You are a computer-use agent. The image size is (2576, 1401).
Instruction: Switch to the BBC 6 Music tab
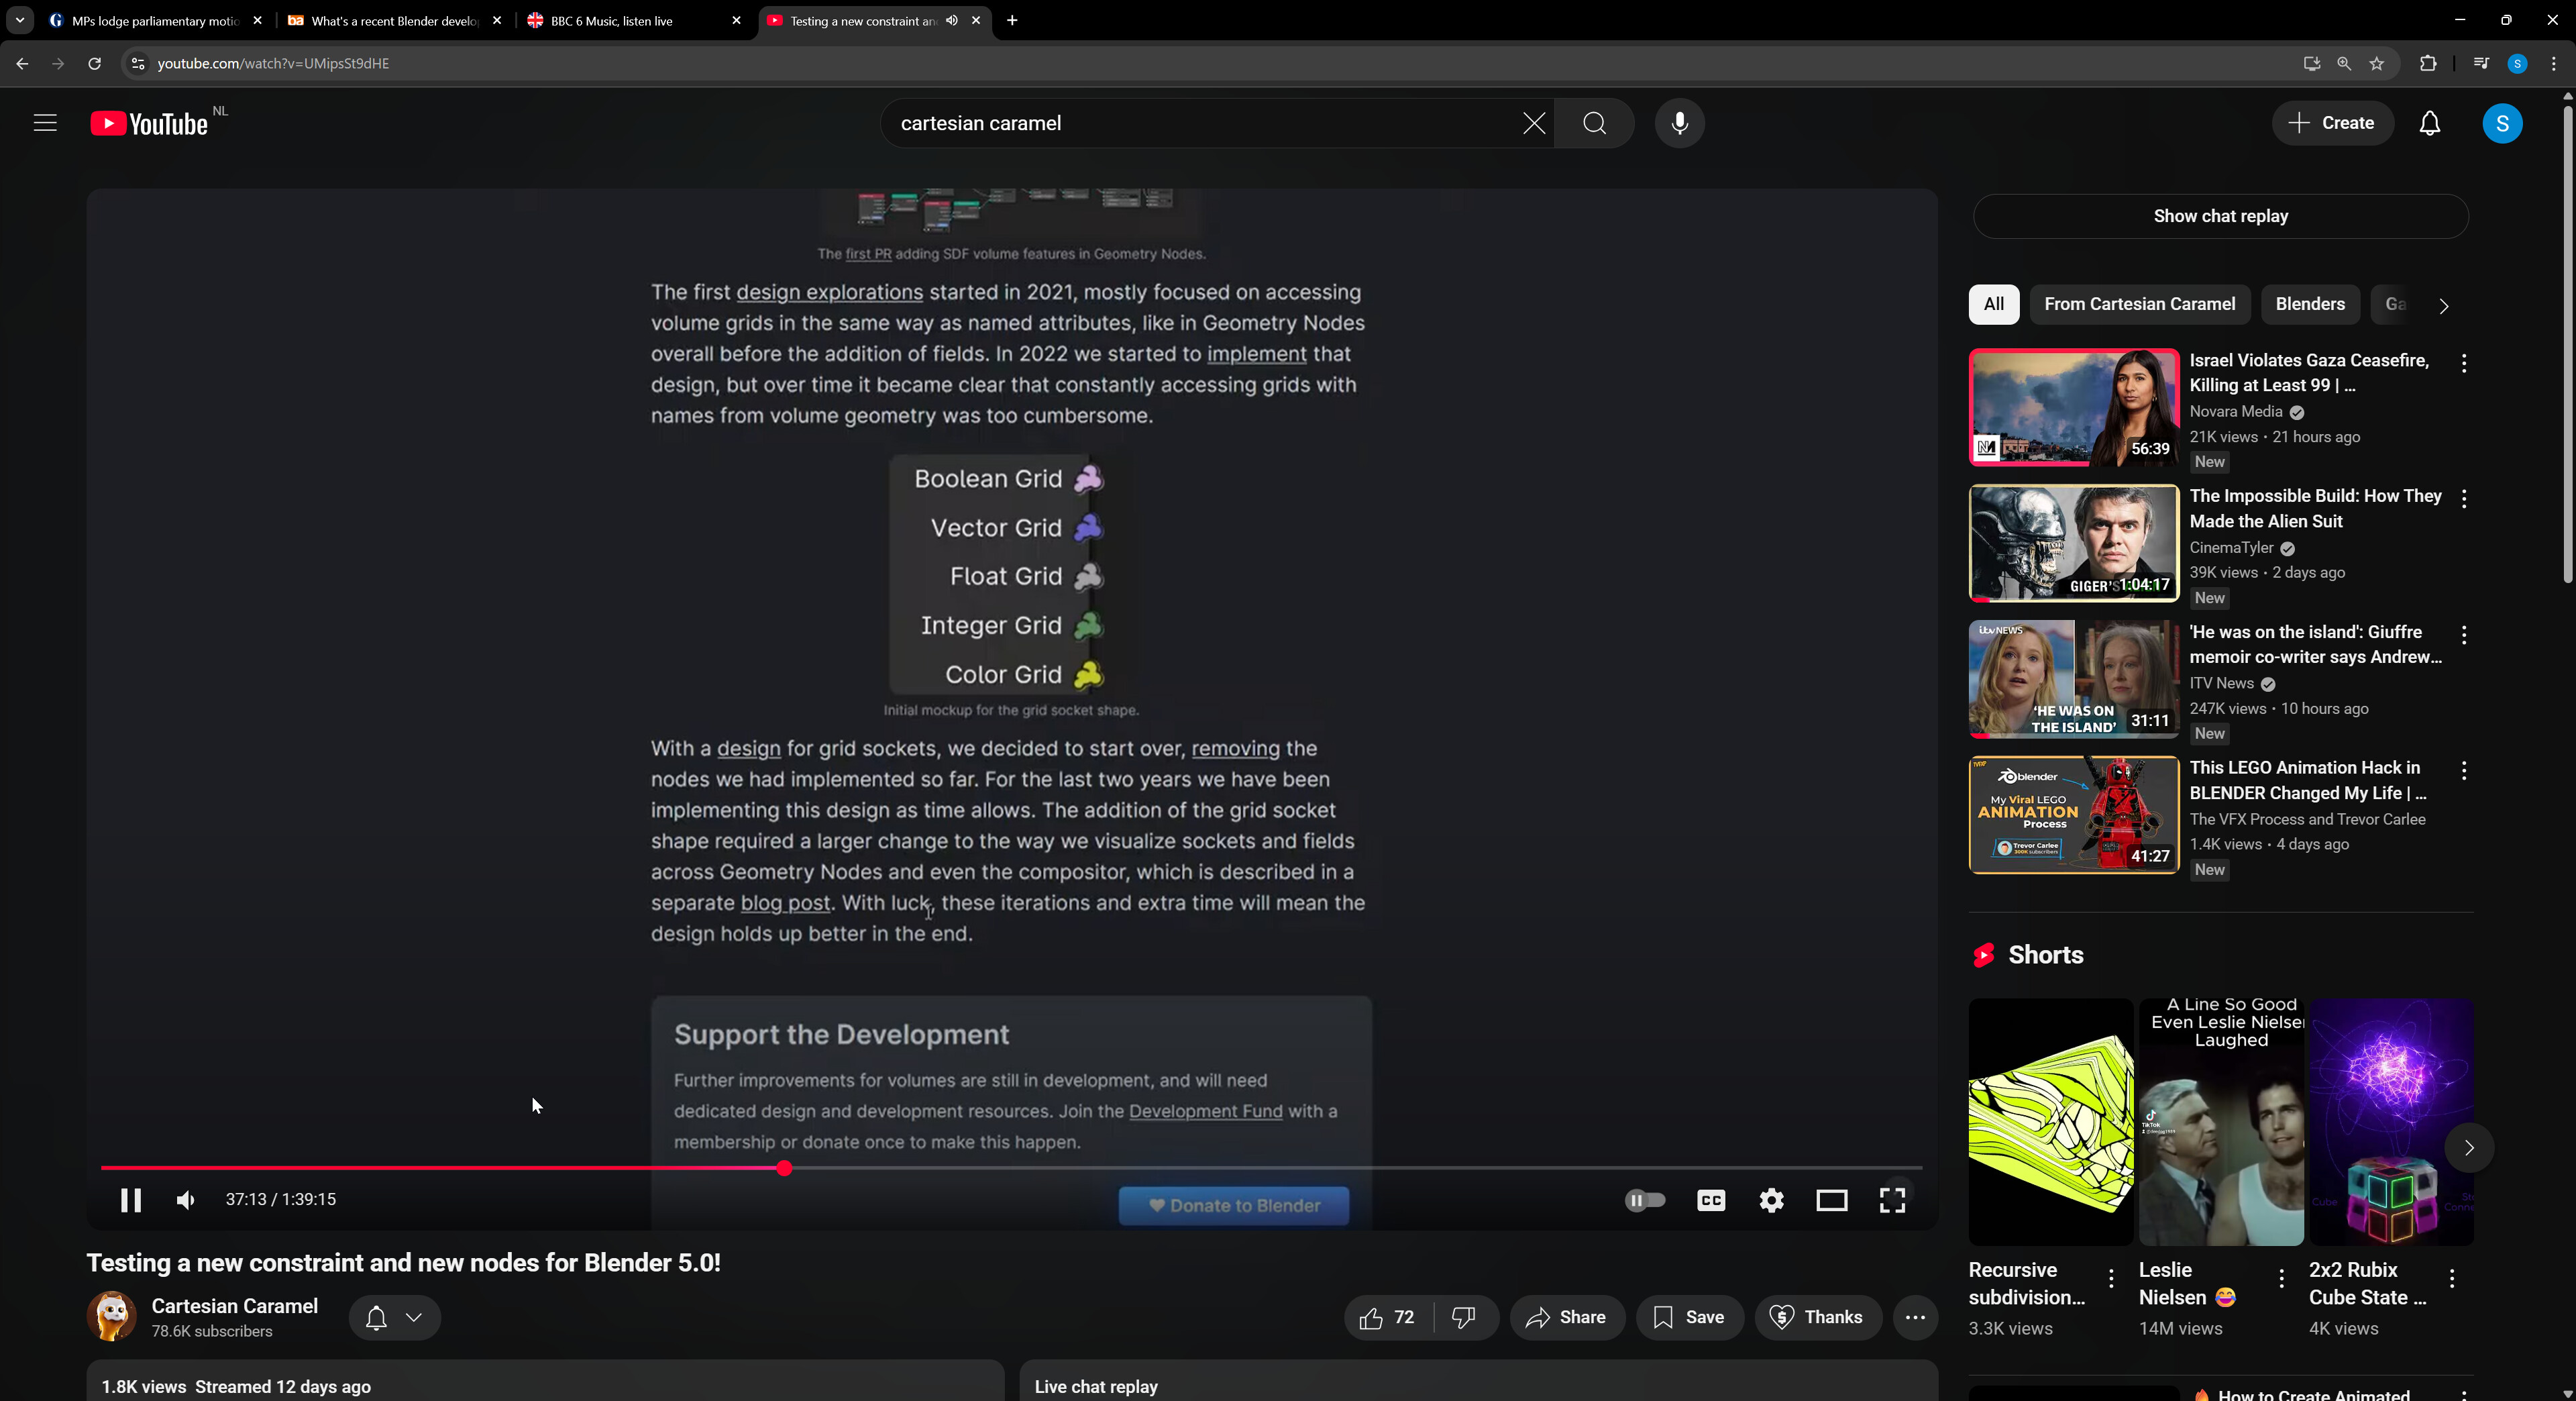634,20
